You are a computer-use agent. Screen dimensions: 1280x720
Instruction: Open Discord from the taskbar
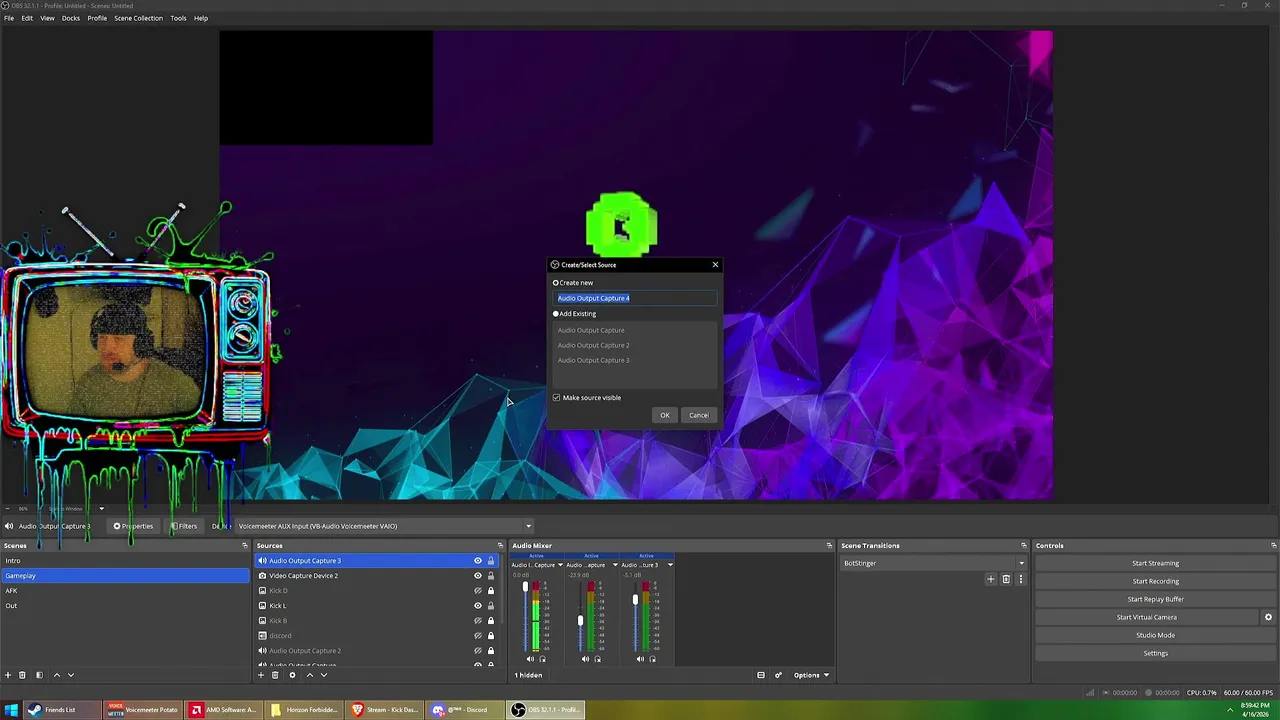click(464, 710)
